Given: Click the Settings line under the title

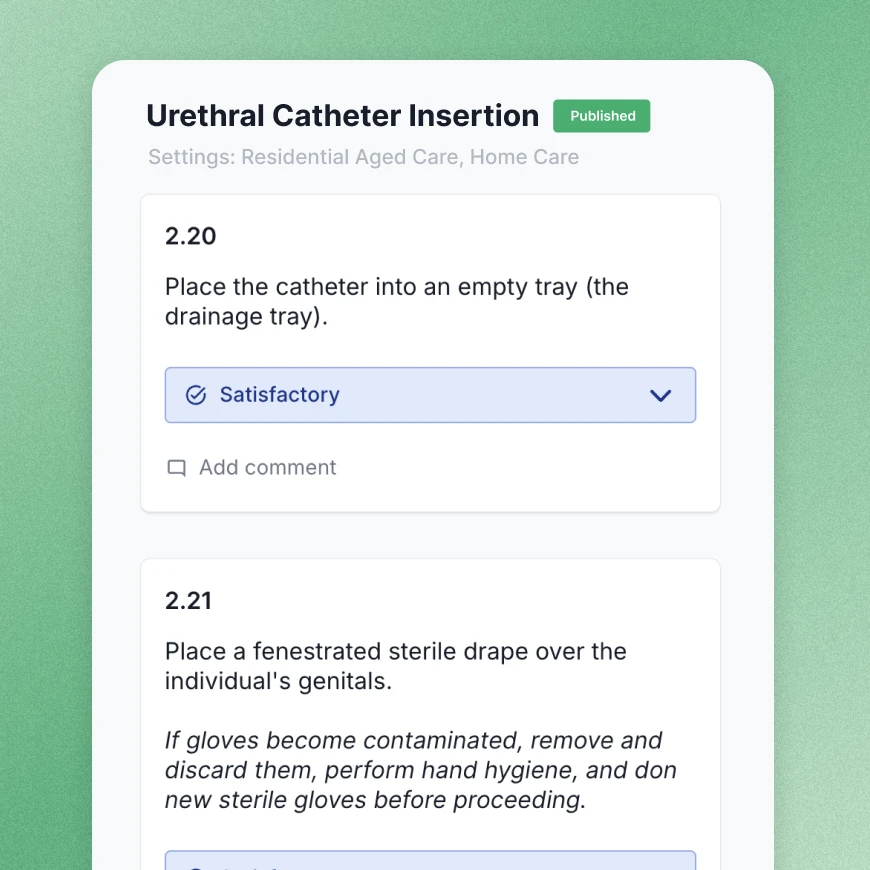Looking at the screenshot, I should pos(363,157).
